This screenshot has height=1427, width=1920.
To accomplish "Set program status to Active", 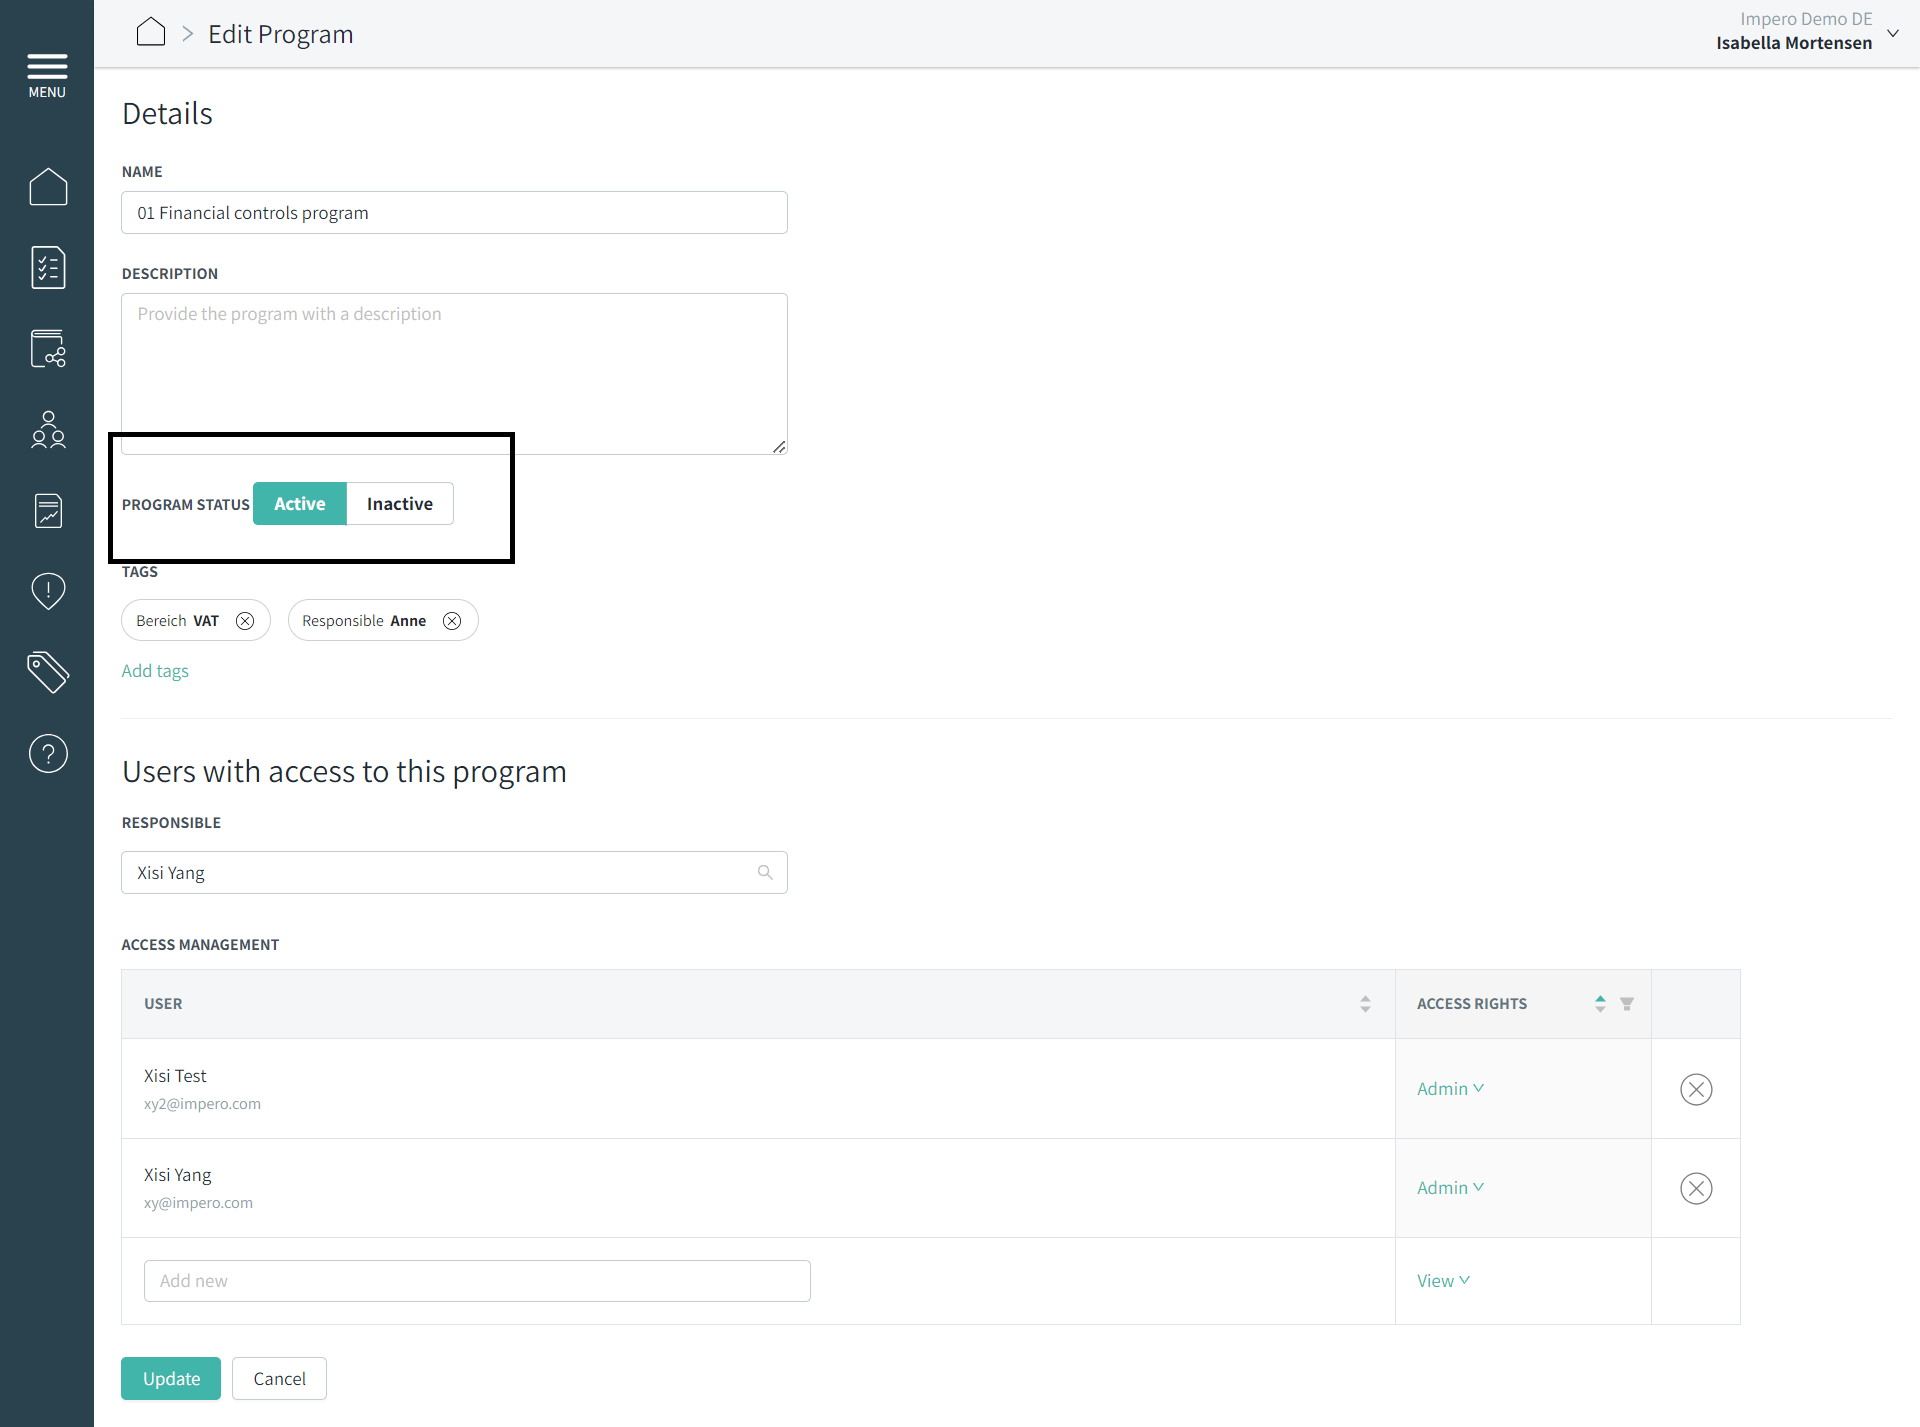I will [300, 504].
